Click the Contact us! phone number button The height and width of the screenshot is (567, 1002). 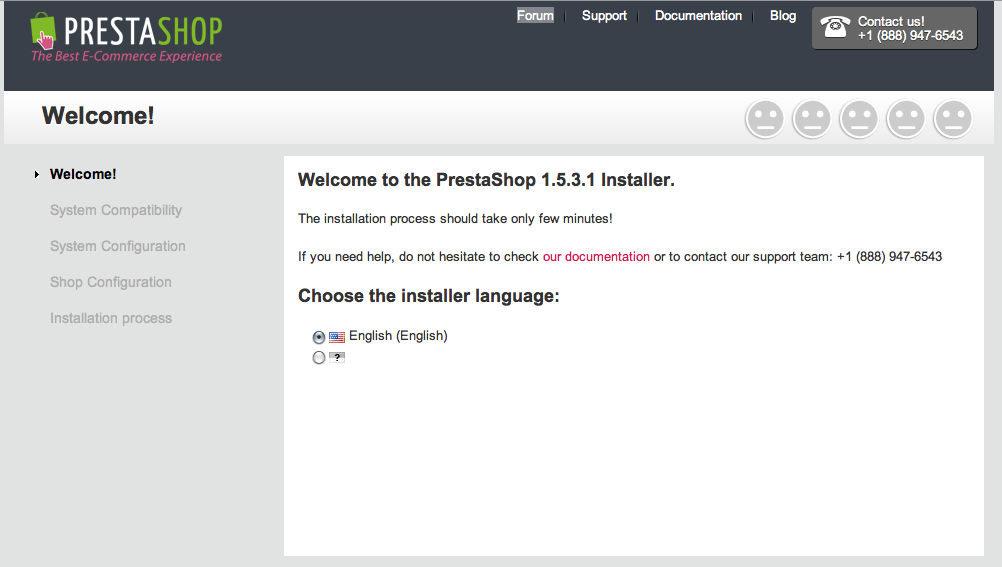(x=894, y=28)
